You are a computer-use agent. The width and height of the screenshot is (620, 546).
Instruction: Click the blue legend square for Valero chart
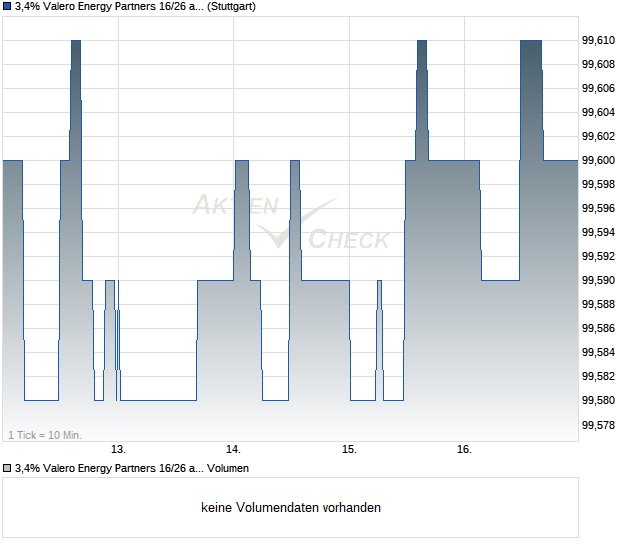pyautogui.click(x=7, y=6)
